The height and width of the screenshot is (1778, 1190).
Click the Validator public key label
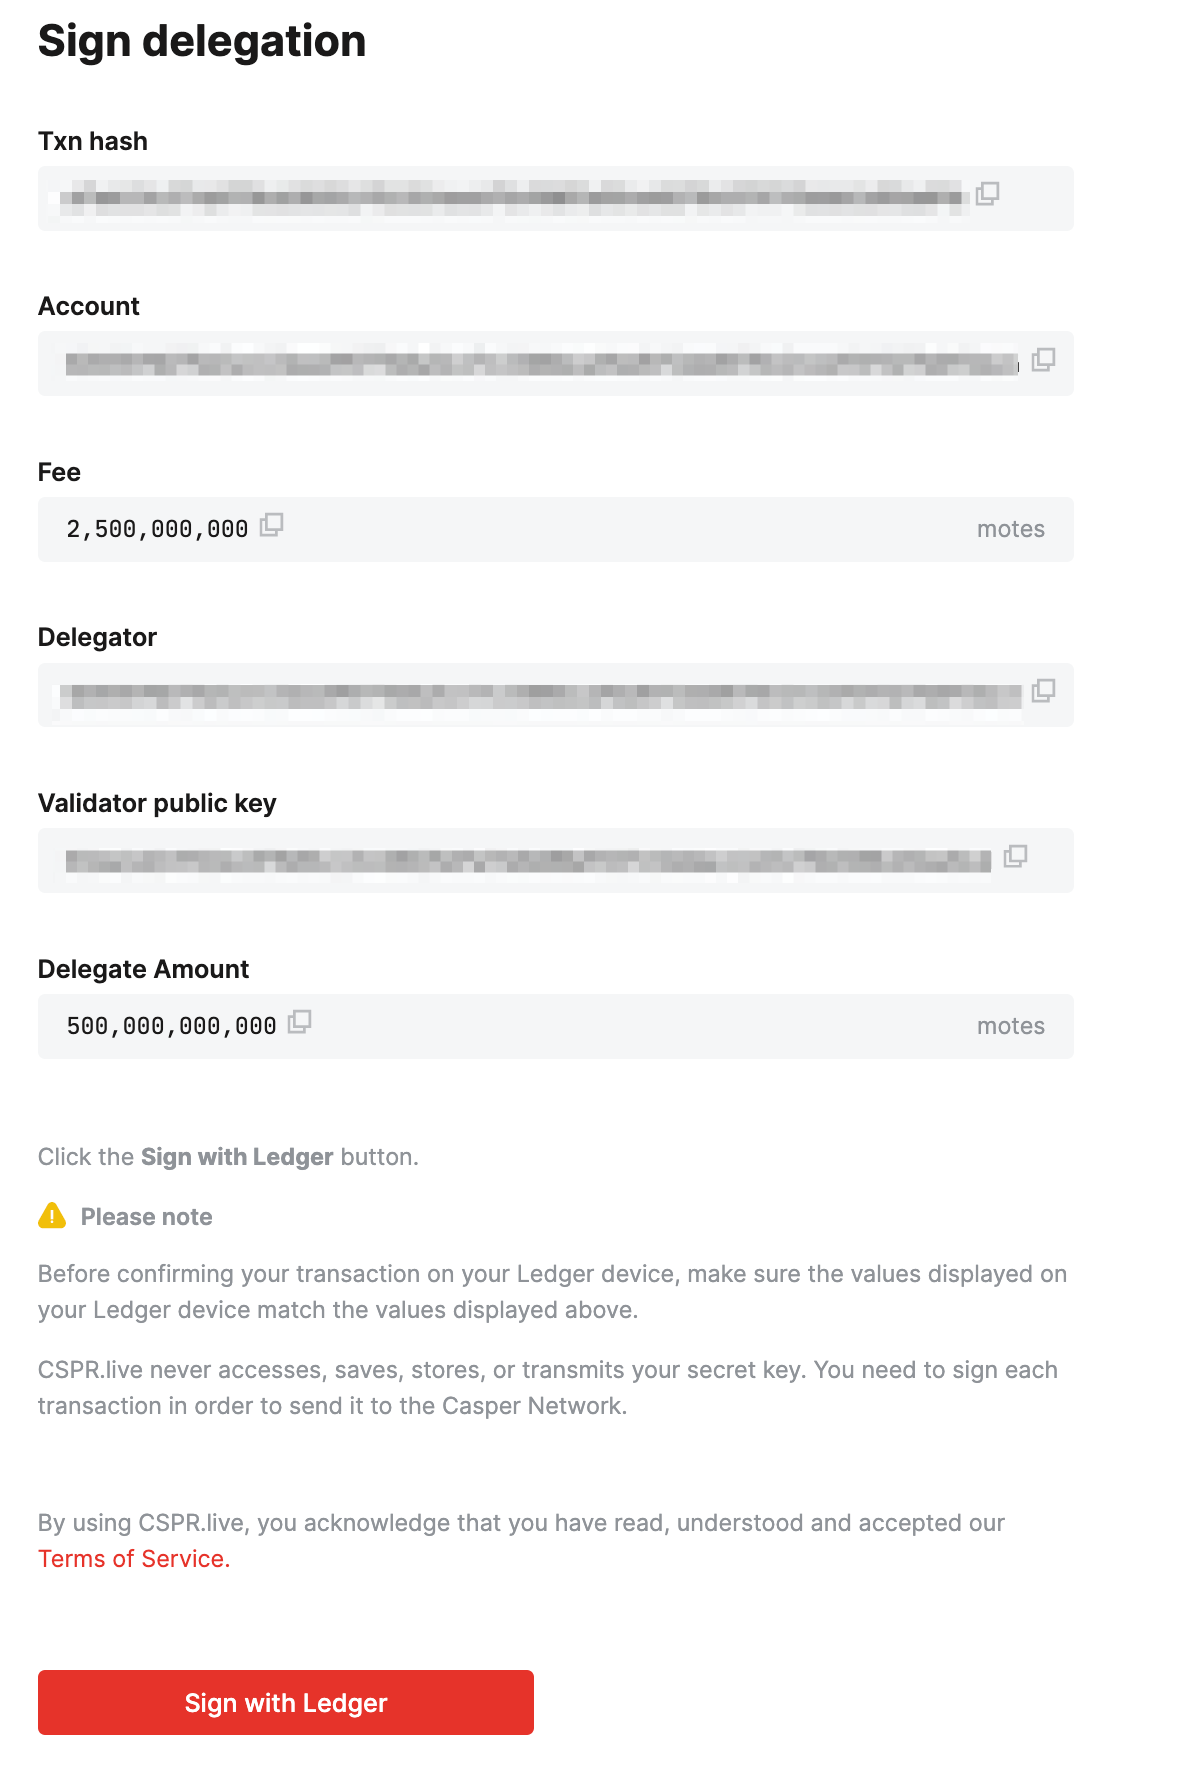coord(157,803)
